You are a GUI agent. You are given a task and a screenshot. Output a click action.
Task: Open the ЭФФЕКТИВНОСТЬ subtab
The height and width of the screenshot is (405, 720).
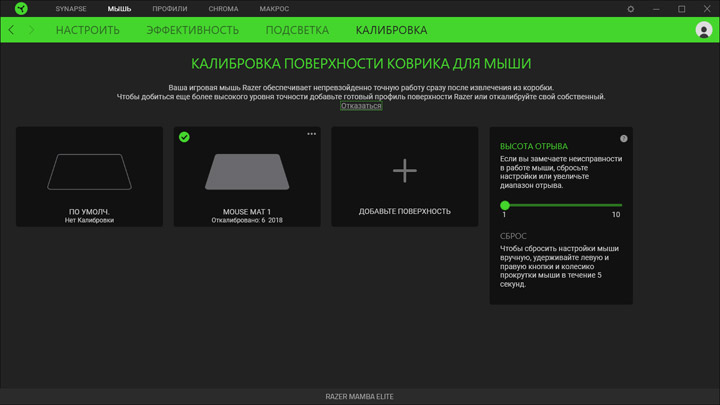(x=192, y=30)
